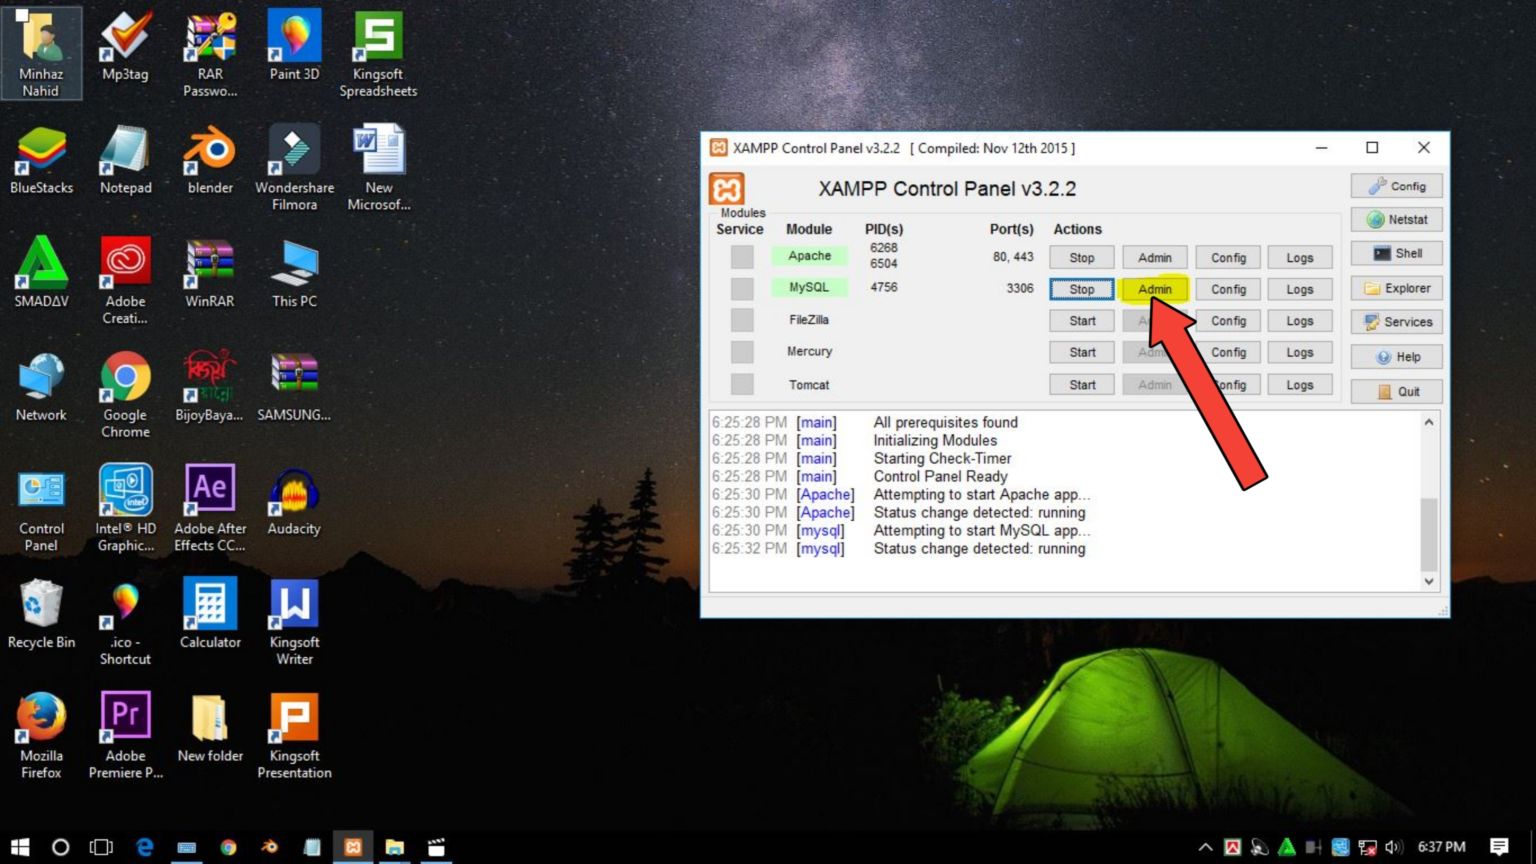This screenshot has width=1536, height=864.
Task: Stop the Apache module
Action: pos(1081,257)
